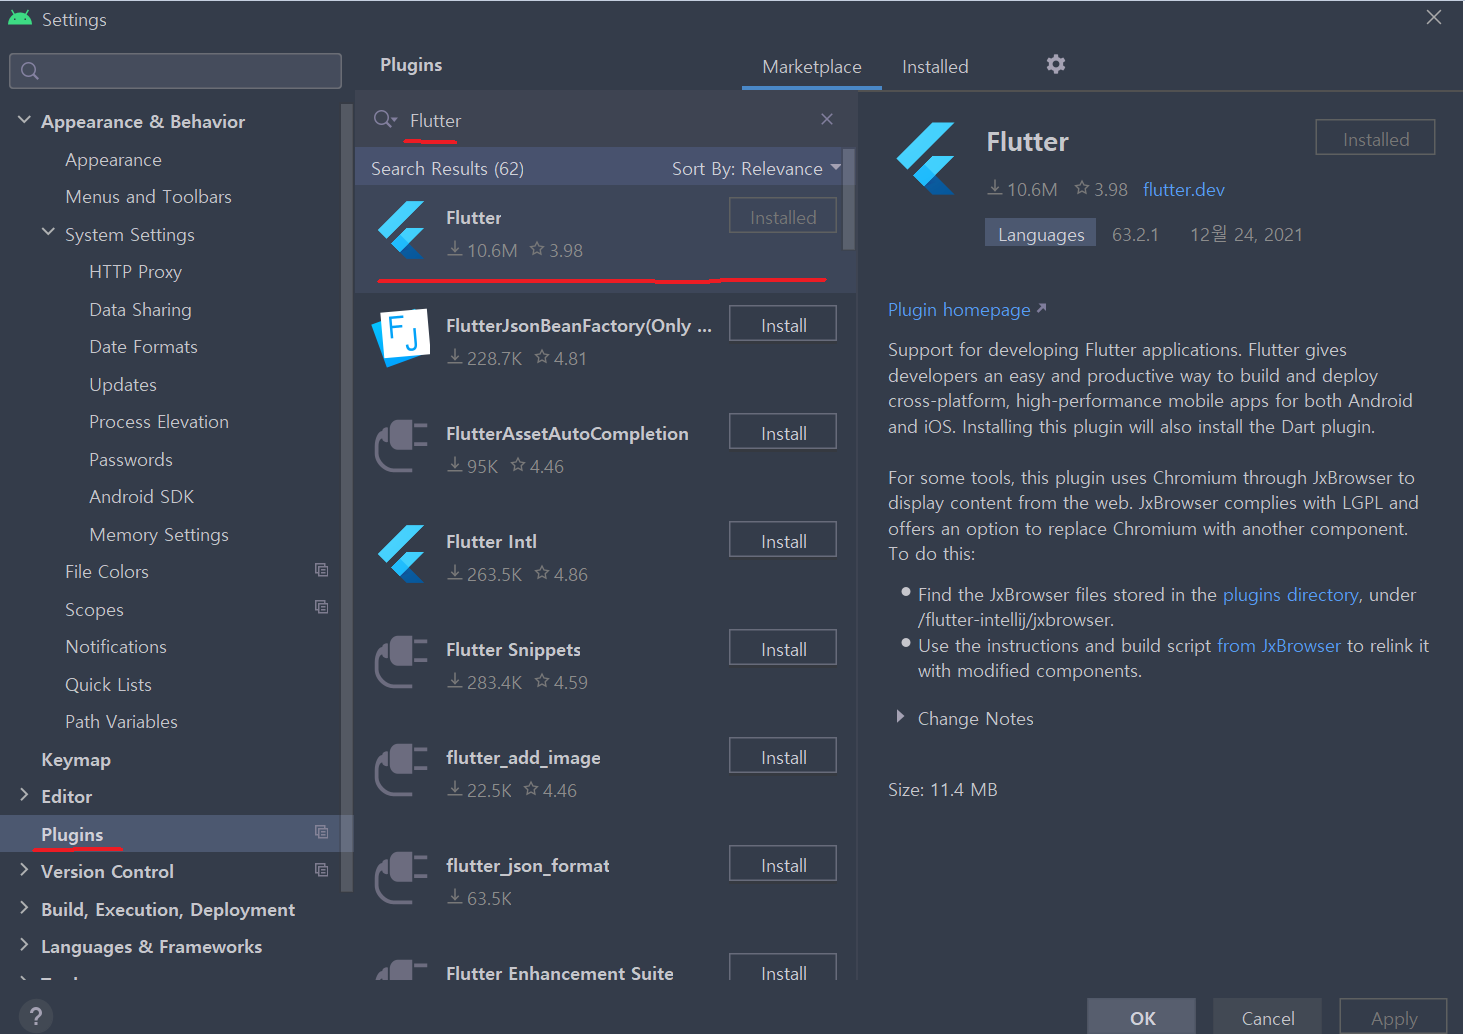Viewport: 1465px width, 1036px height.
Task: Install the FlutterJsonBeanFactory plugin
Action: point(783,324)
